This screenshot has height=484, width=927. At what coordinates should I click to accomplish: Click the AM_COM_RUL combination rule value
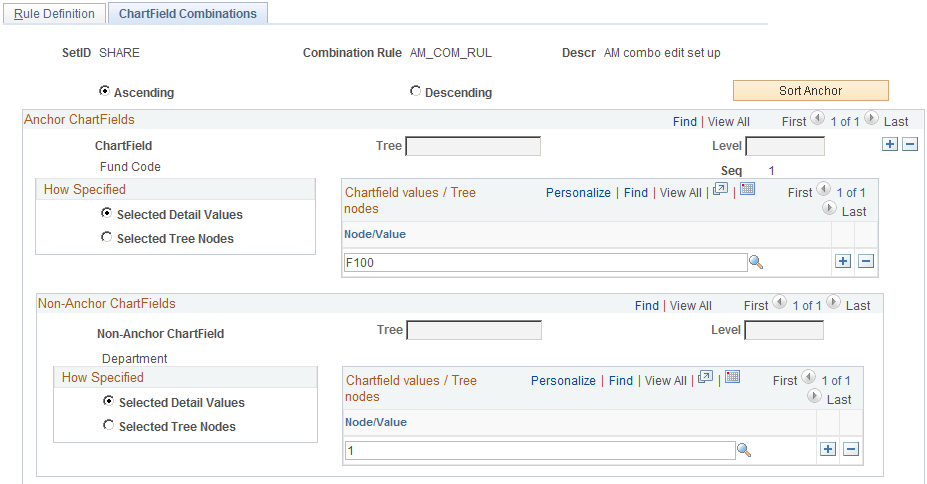[x=450, y=53]
